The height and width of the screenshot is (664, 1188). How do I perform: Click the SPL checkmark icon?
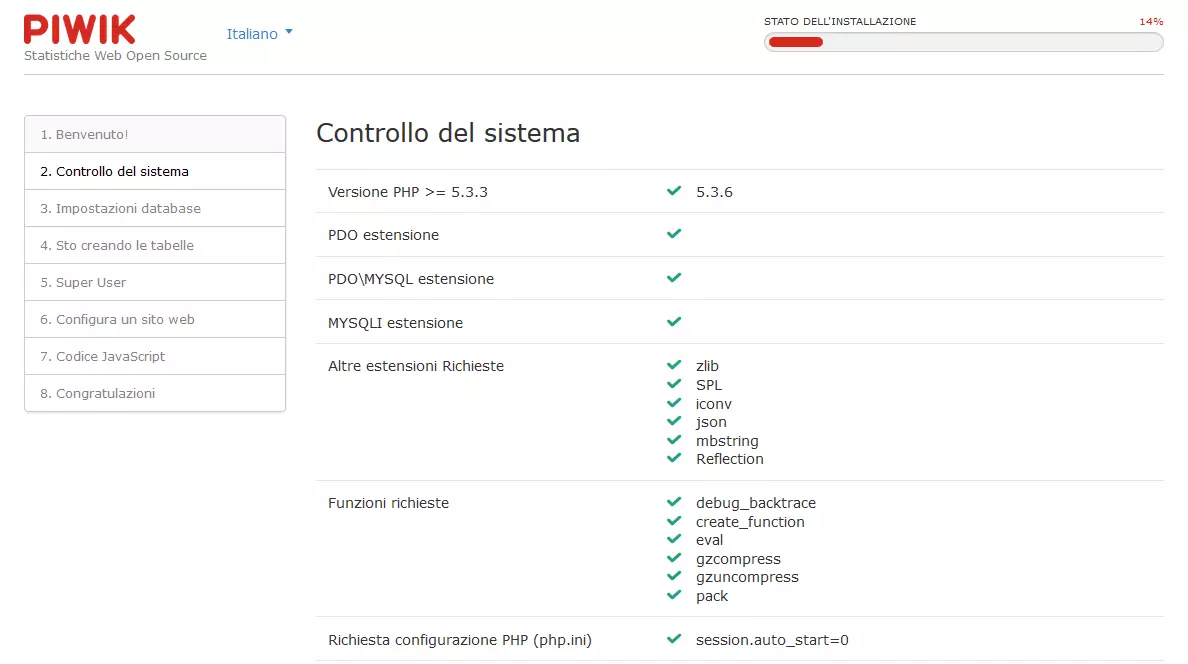(x=674, y=384)
